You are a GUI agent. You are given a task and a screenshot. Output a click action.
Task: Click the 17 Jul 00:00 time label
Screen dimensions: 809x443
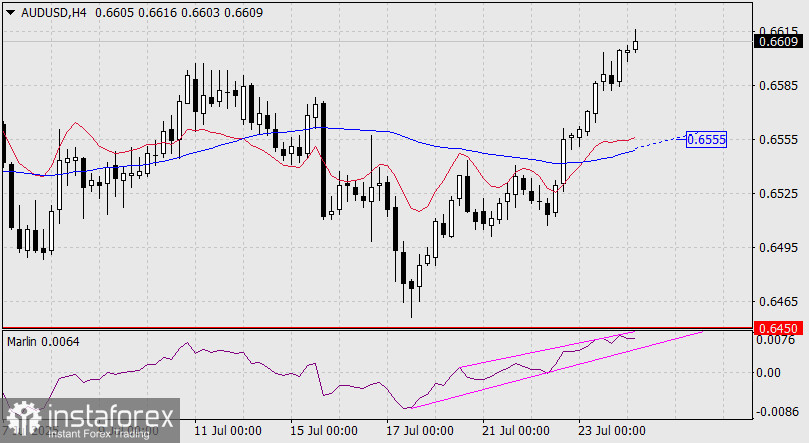pyautogui.click(x=420, y=431)
